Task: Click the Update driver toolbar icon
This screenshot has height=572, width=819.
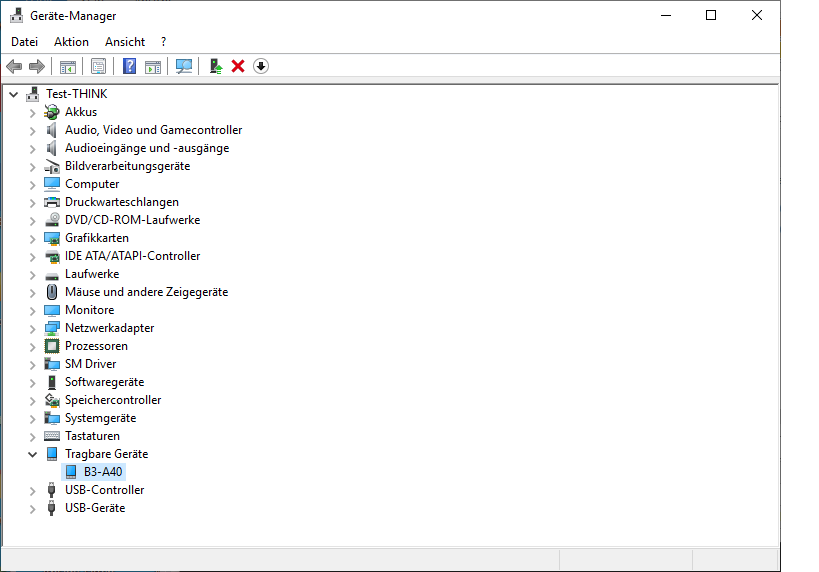Action: (216, 66)
